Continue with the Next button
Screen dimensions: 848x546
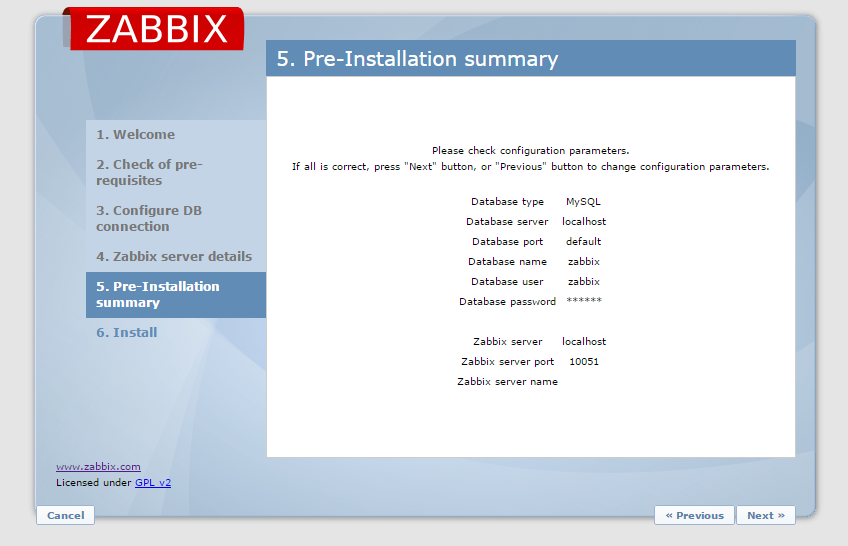tap(766, 515)
